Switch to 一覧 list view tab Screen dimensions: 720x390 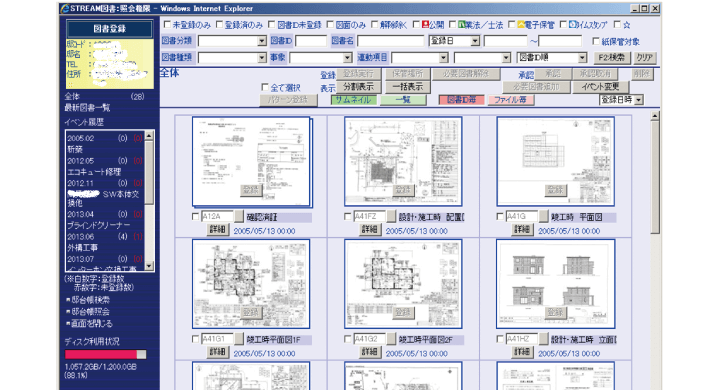(403, 100)
